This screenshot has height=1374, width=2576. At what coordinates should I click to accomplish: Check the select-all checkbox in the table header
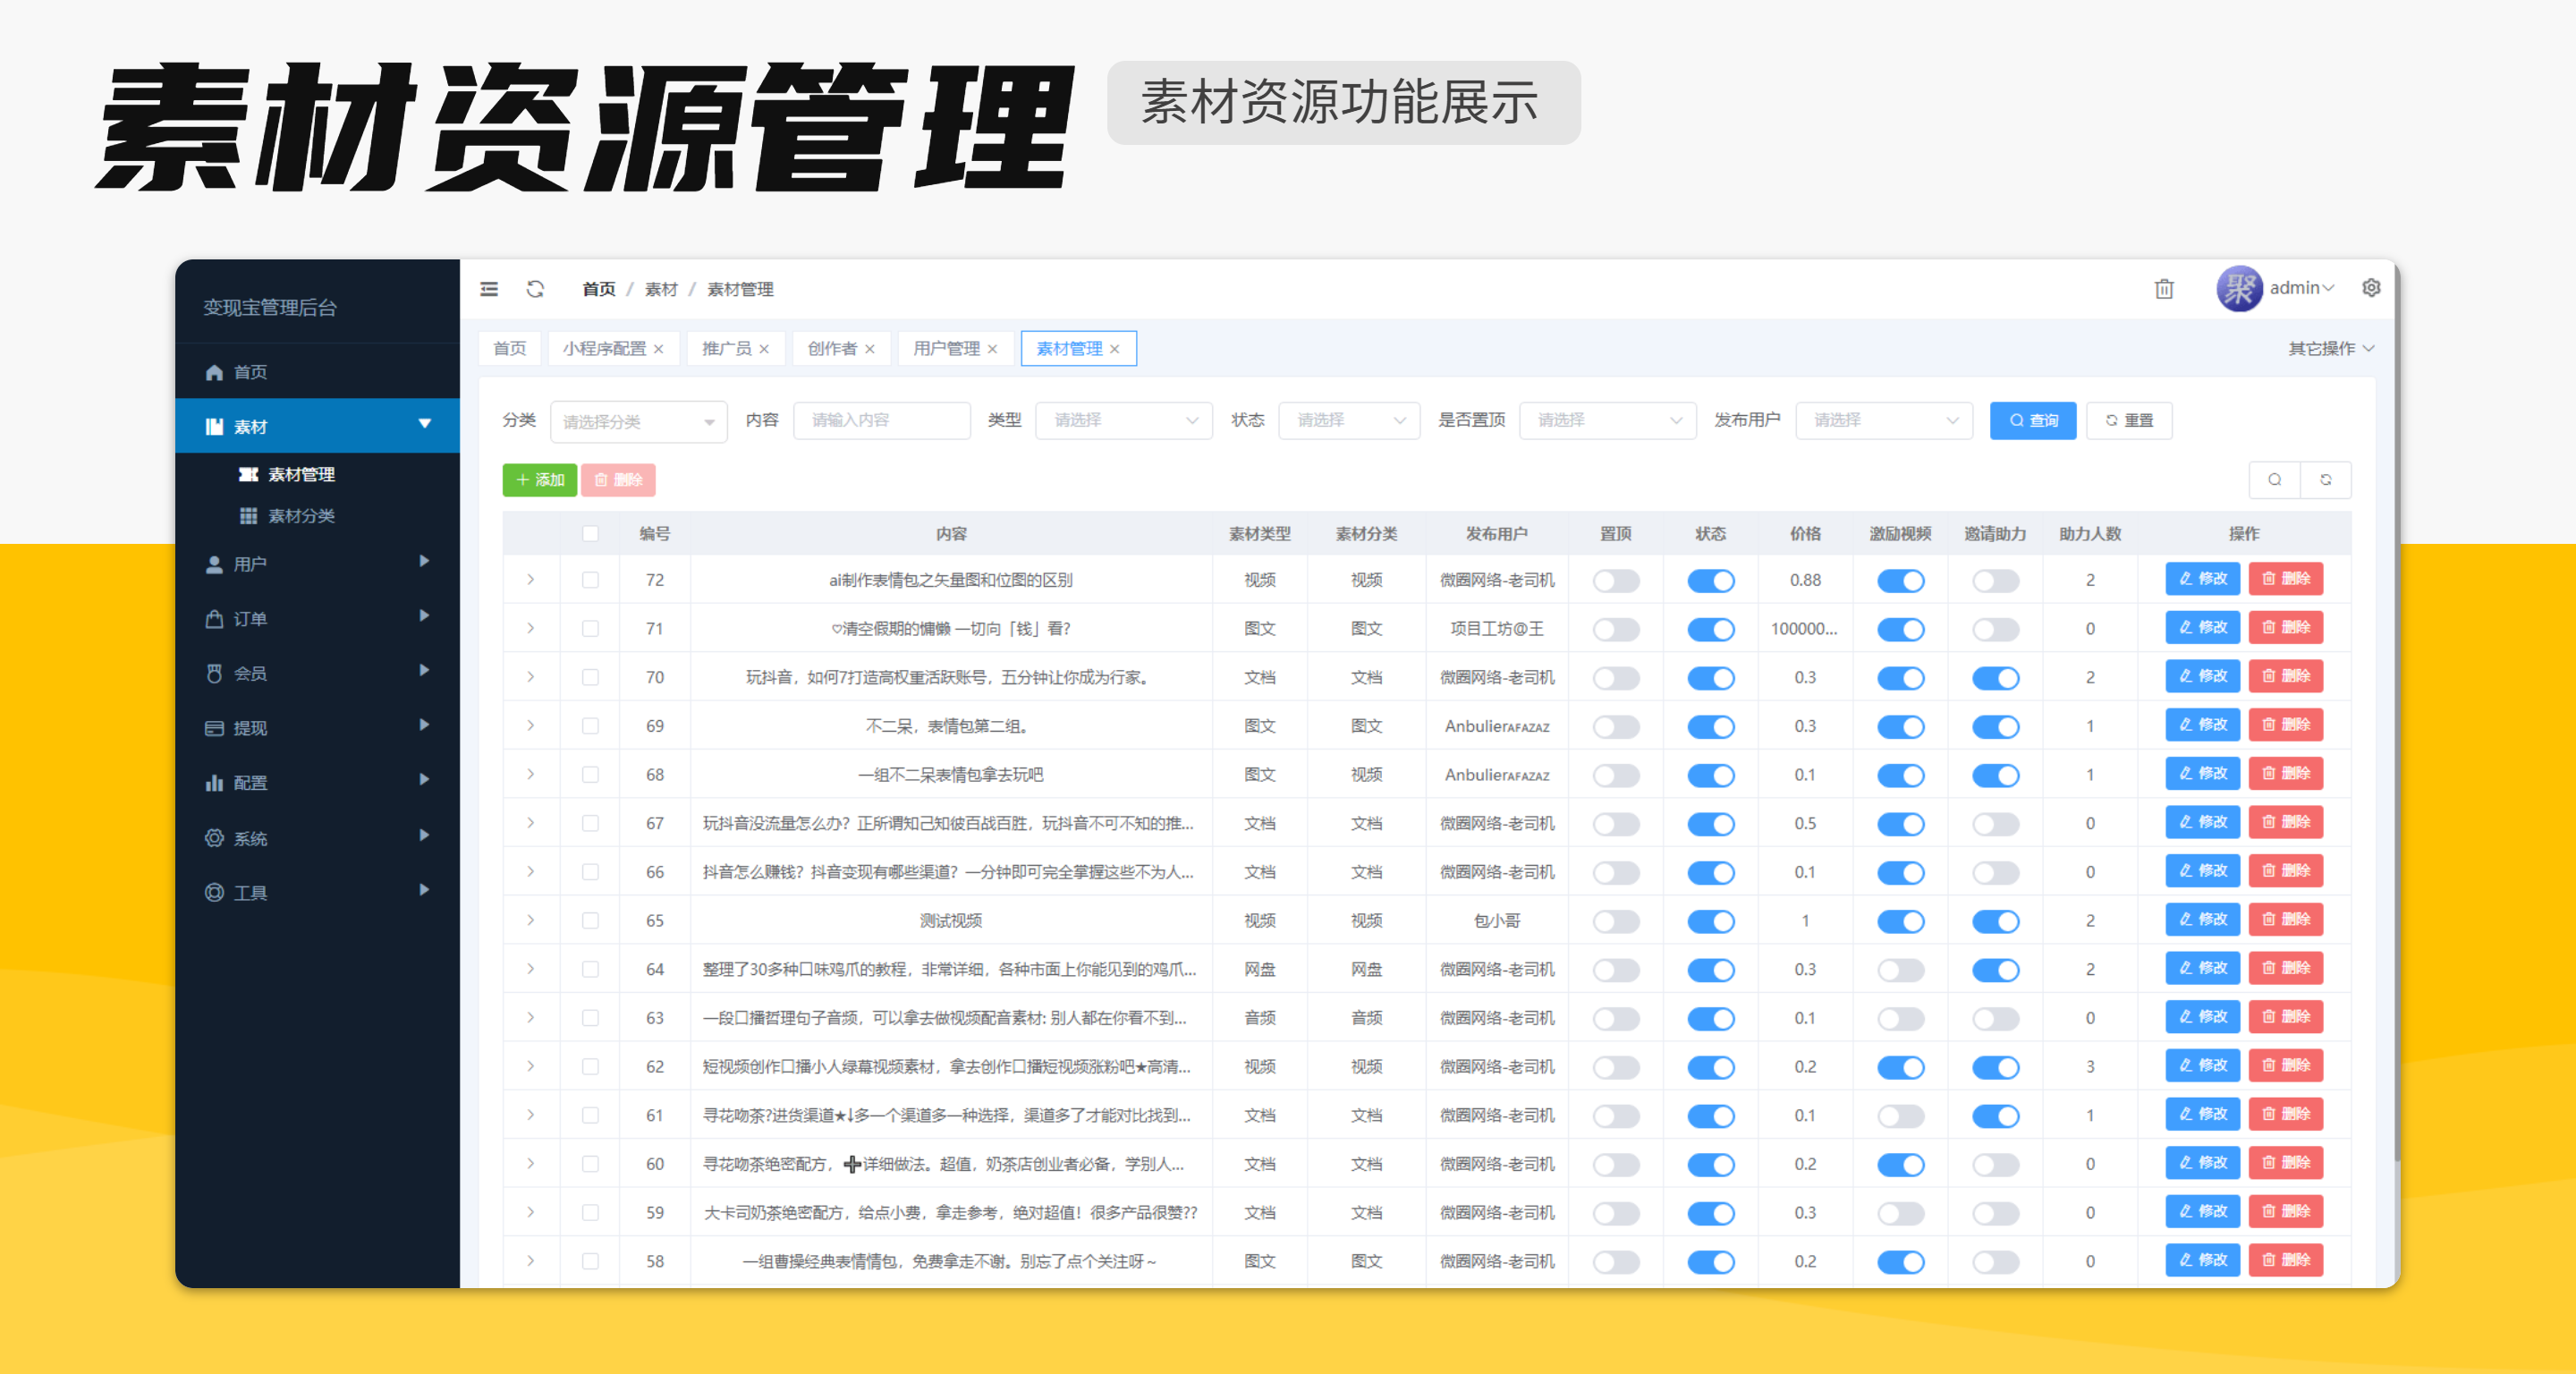[x=590, y=534]
